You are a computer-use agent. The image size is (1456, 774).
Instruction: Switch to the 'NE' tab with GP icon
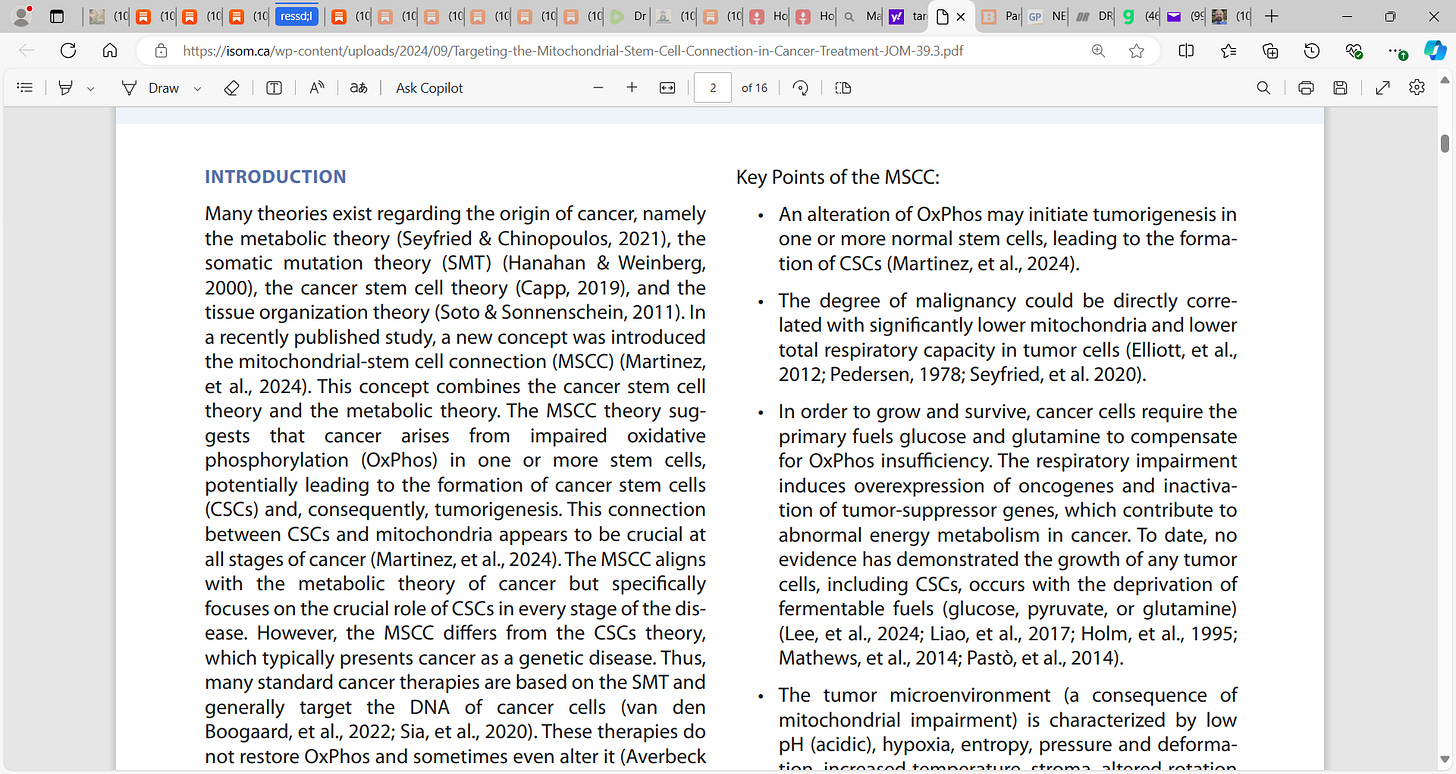point(1047,16)
